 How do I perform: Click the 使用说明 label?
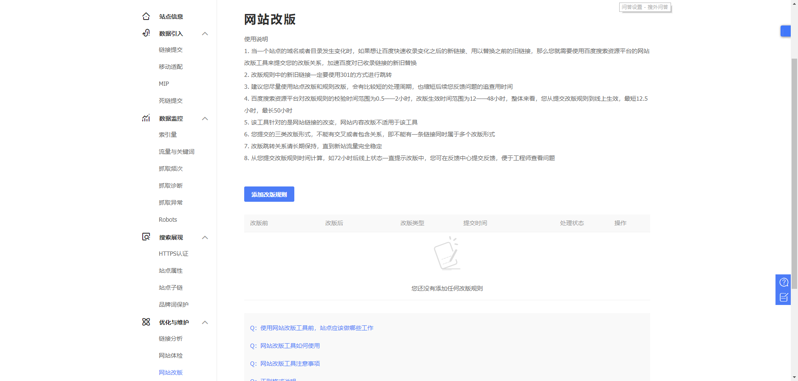[256, 39]
